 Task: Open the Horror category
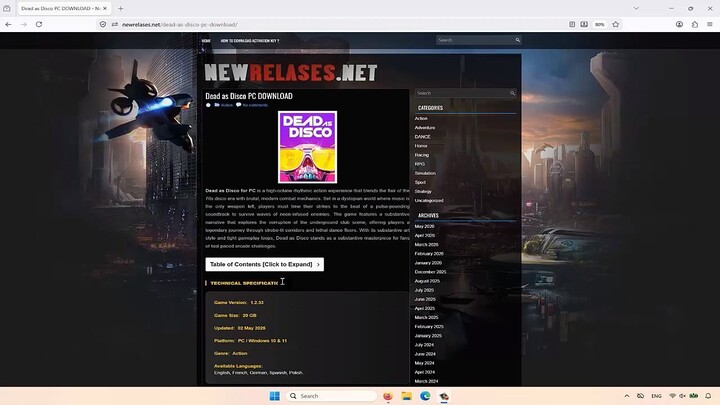click(421, 146)
